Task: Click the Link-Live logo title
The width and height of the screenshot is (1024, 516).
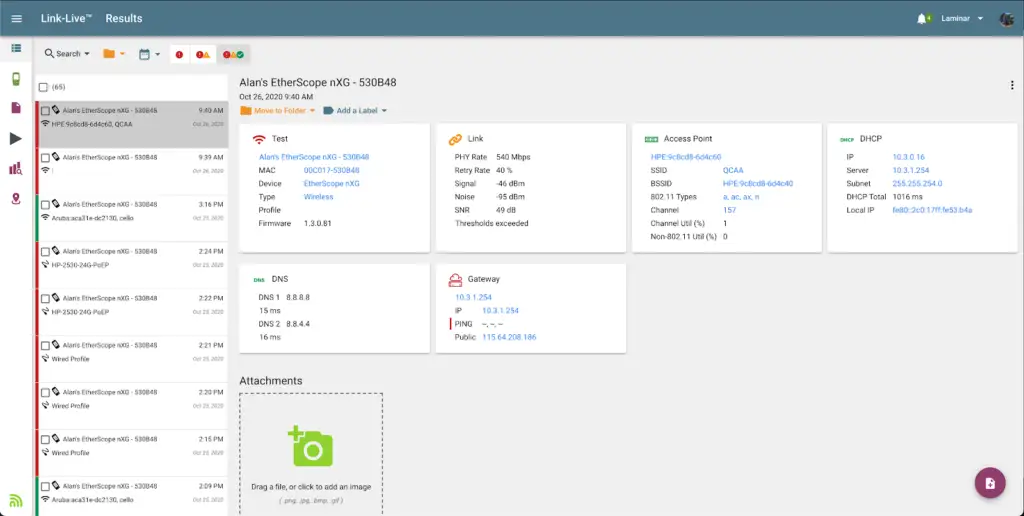Action: (x=66, y=18)
